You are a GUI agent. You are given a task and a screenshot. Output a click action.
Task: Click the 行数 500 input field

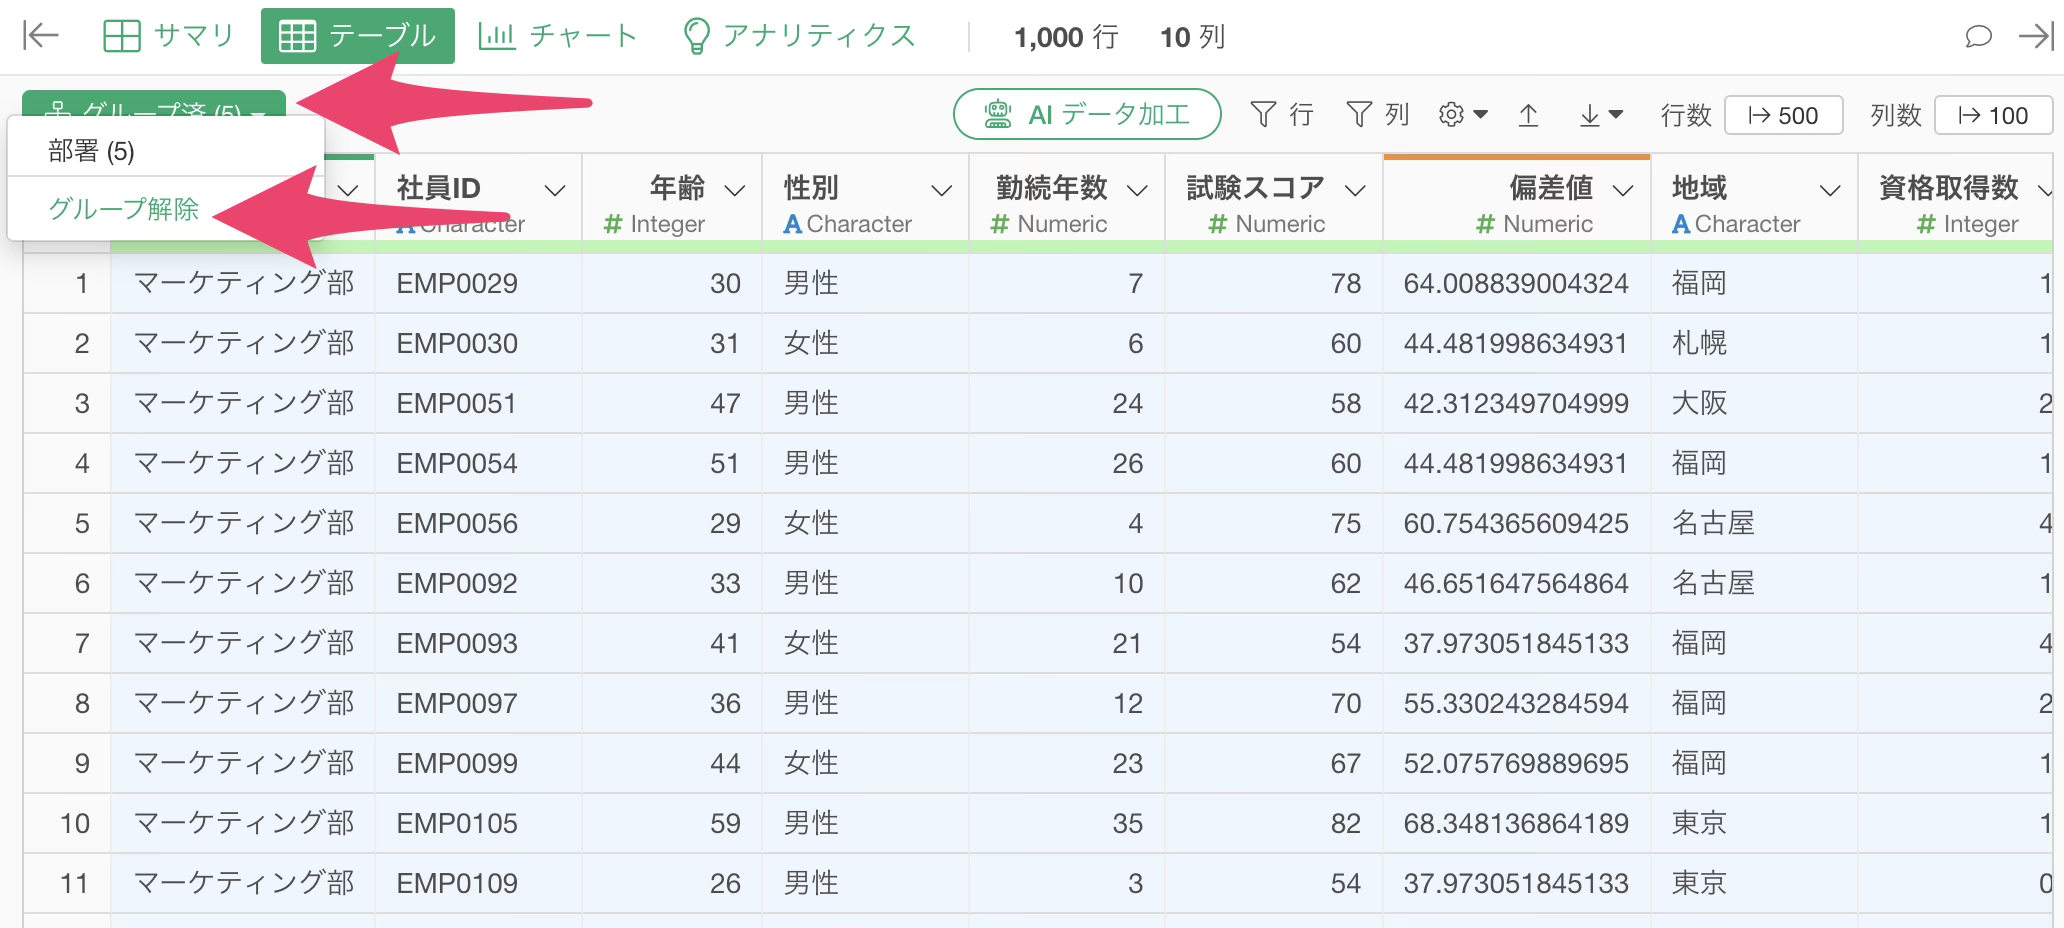coord(1783,116)
